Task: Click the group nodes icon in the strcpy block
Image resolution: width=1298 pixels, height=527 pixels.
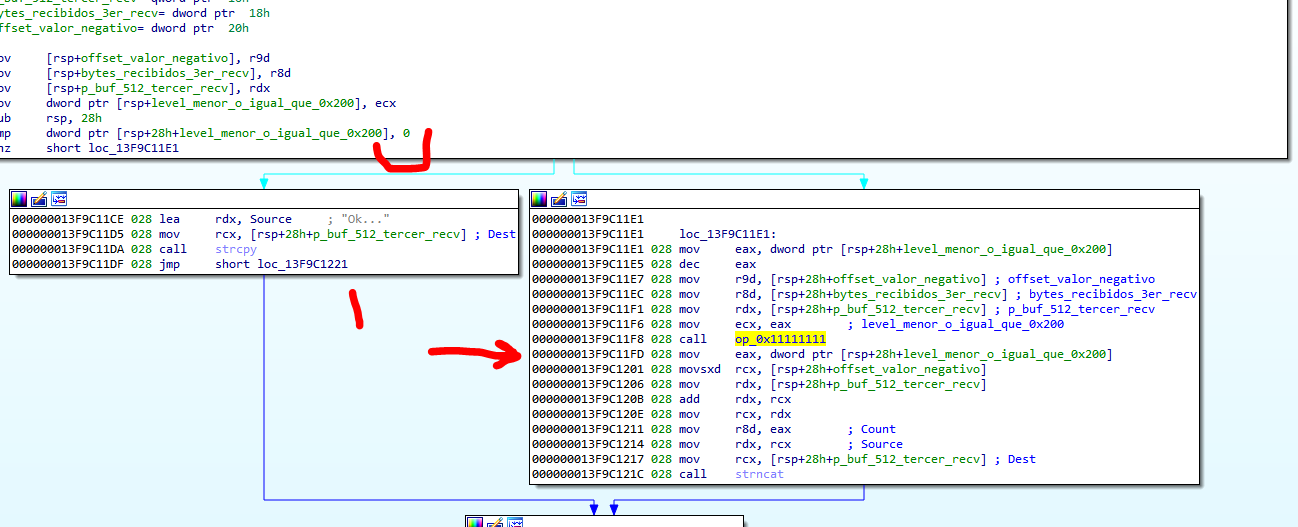Action: [x=59, y=199]
